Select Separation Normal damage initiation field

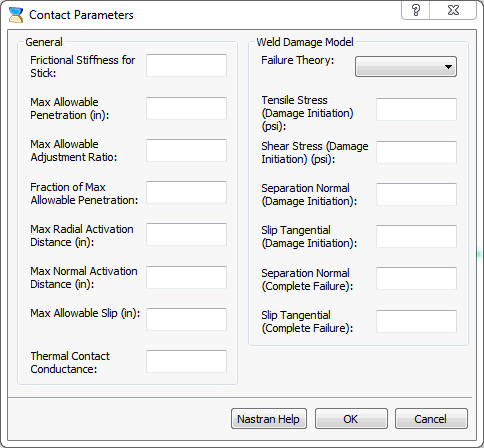pos(416,194)
